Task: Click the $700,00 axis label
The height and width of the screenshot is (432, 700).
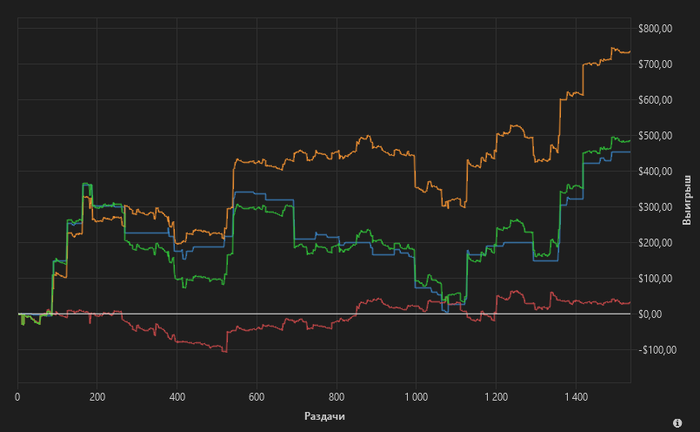Action: pyautogui.click(x=655, y=64)
